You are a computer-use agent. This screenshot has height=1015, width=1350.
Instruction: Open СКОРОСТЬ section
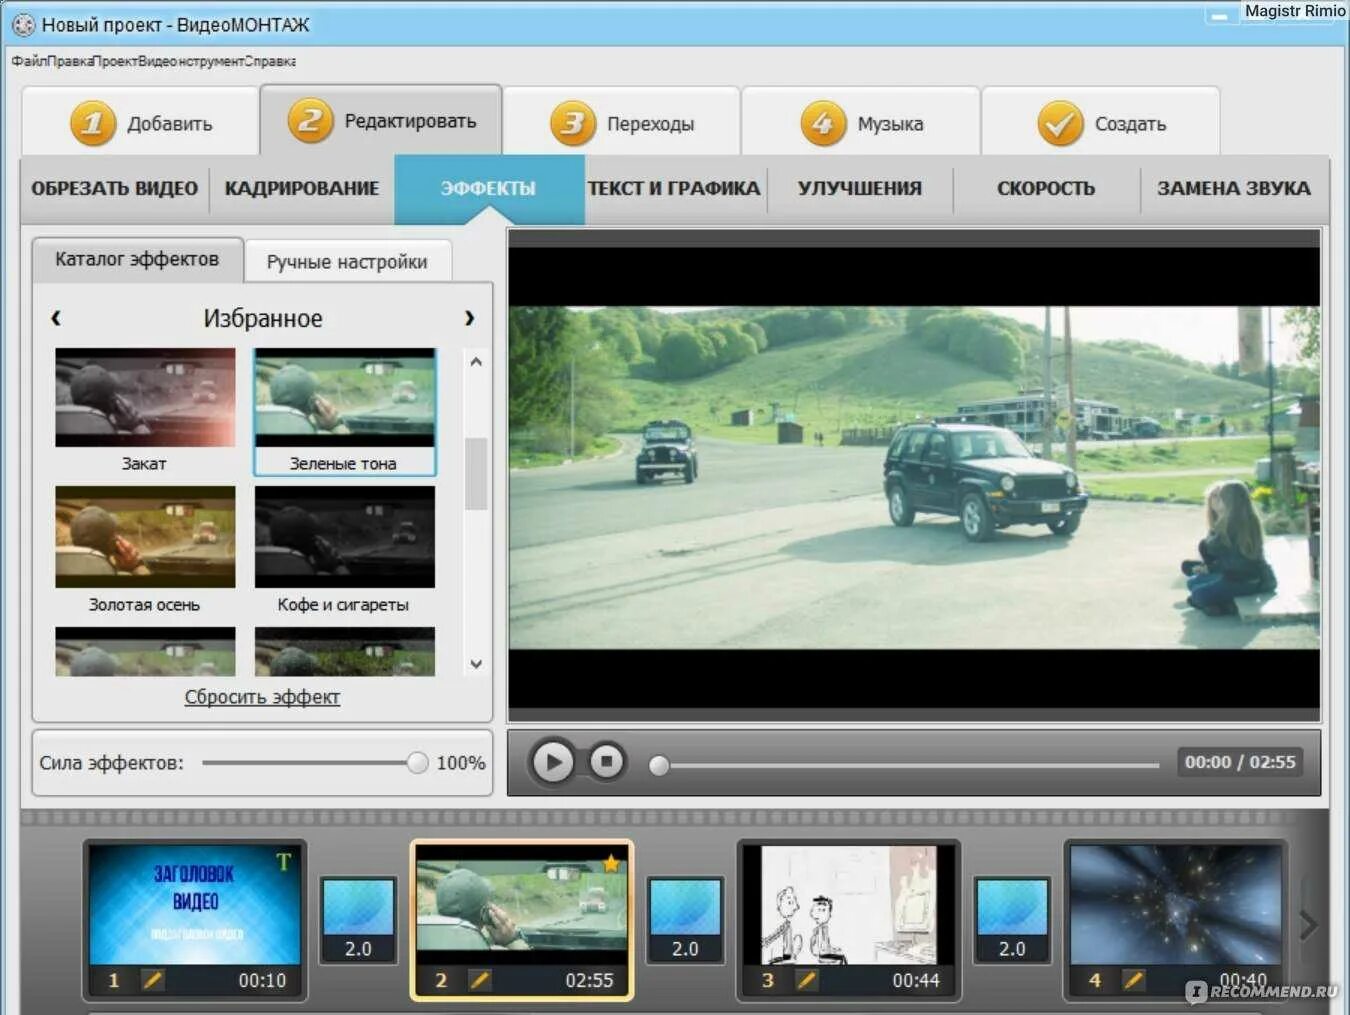(1046, 188)
